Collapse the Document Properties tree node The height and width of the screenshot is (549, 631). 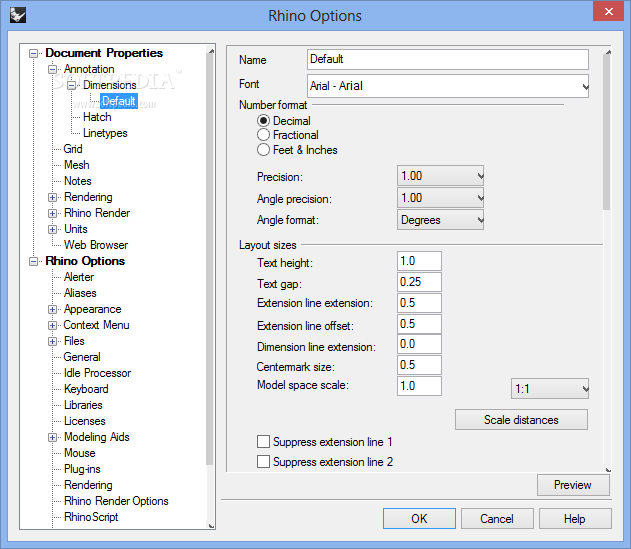tap(34, 54)
